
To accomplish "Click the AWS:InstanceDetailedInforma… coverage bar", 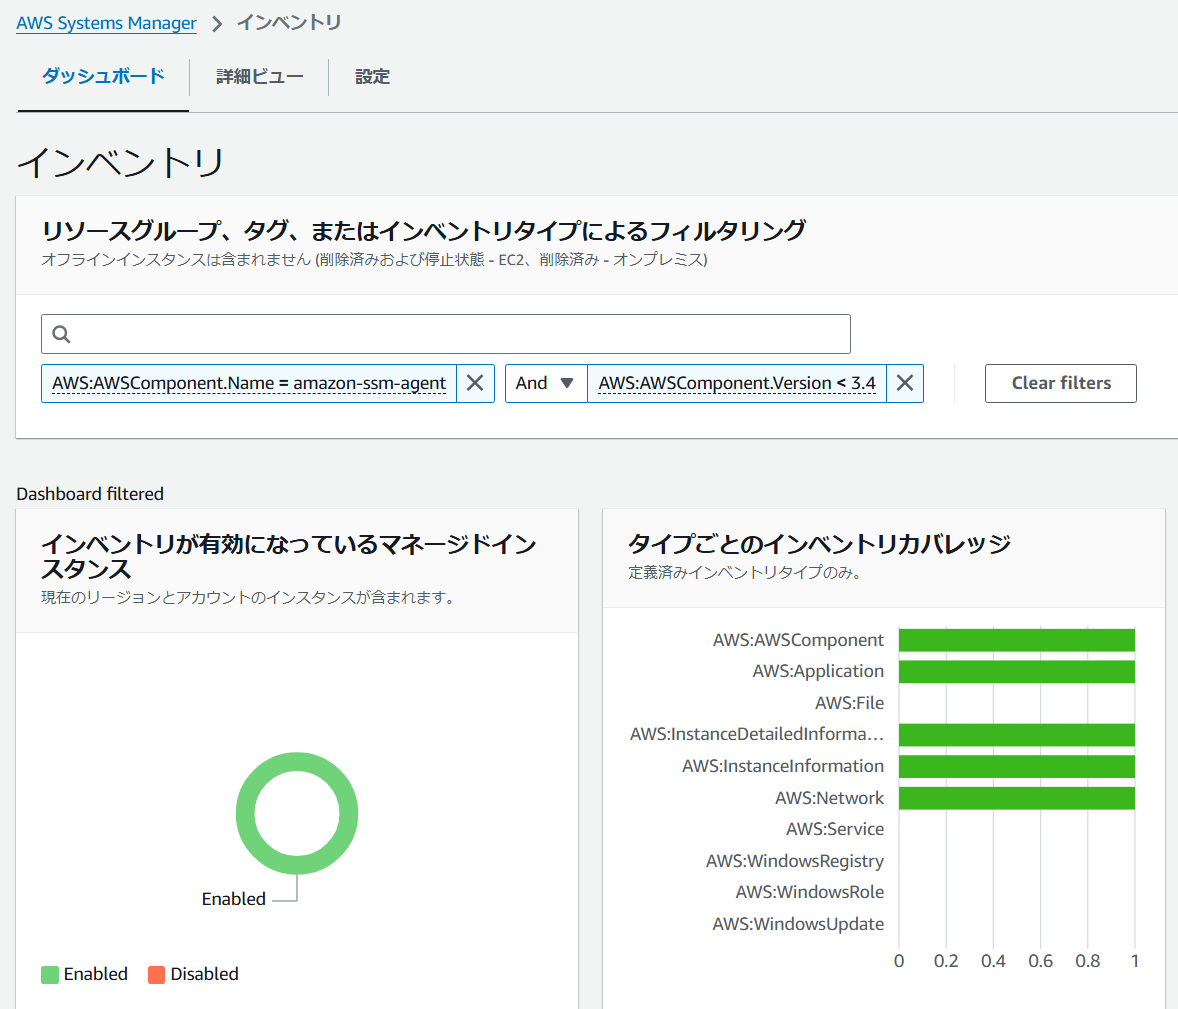I will point(1016,735).
